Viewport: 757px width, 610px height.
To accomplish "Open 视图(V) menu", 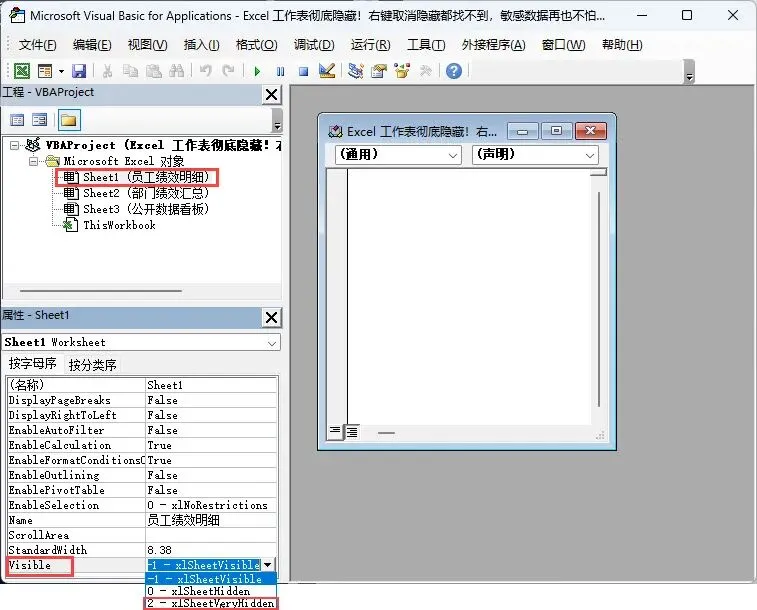I will click(147, 45).
